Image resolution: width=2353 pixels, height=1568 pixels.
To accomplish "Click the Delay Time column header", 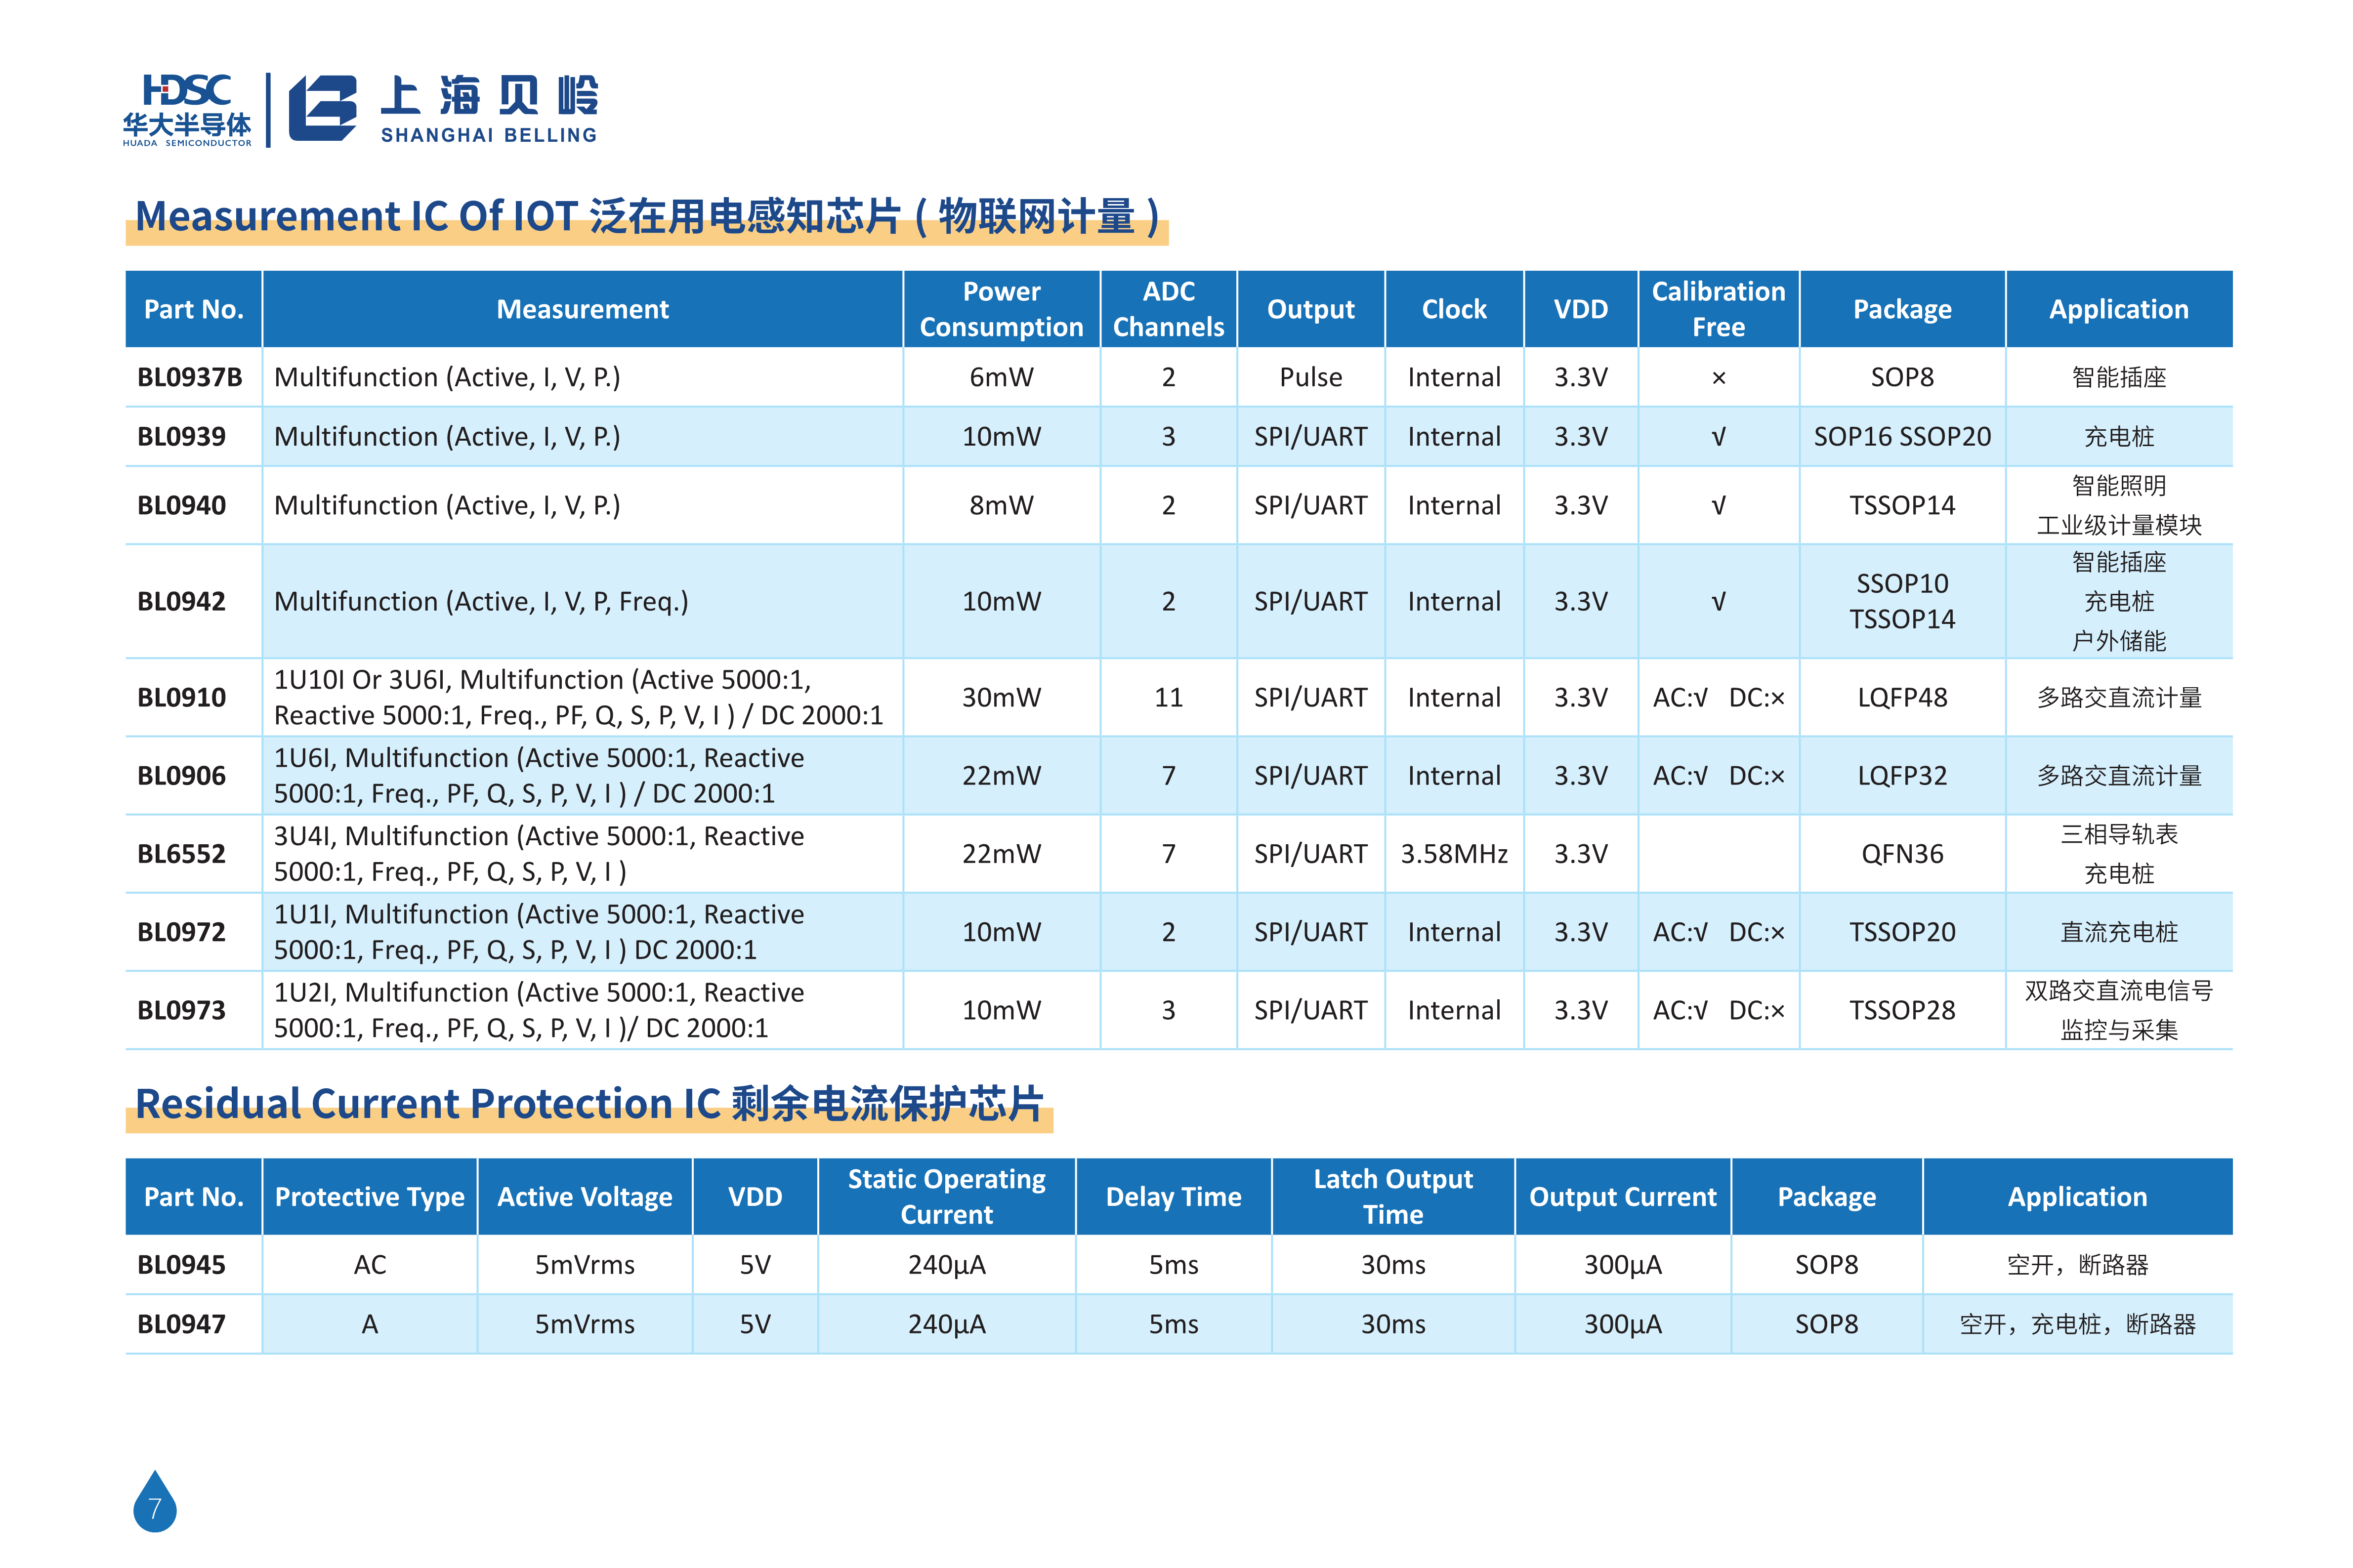I will (1173, 1197).
